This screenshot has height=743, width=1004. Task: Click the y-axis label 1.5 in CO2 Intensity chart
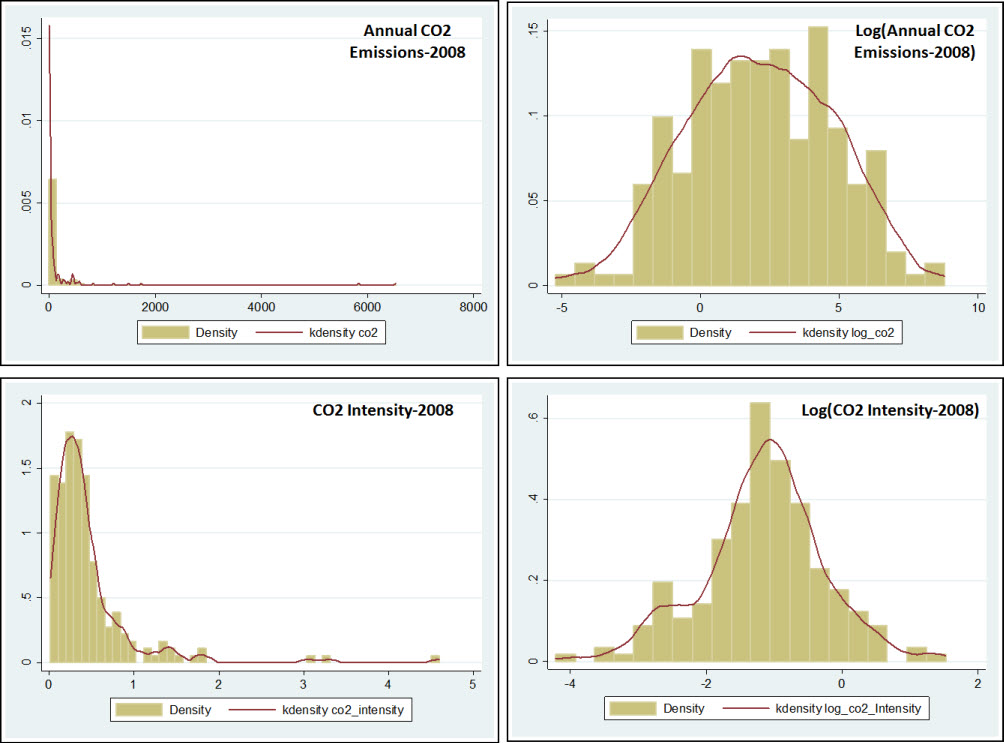[x=26, y=468]
